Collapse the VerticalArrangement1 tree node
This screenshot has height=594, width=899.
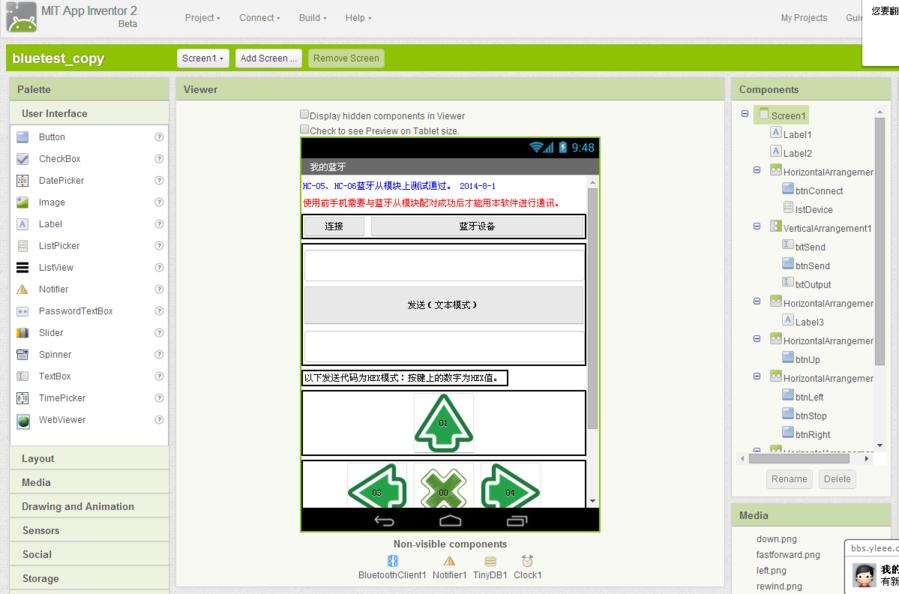757,228
